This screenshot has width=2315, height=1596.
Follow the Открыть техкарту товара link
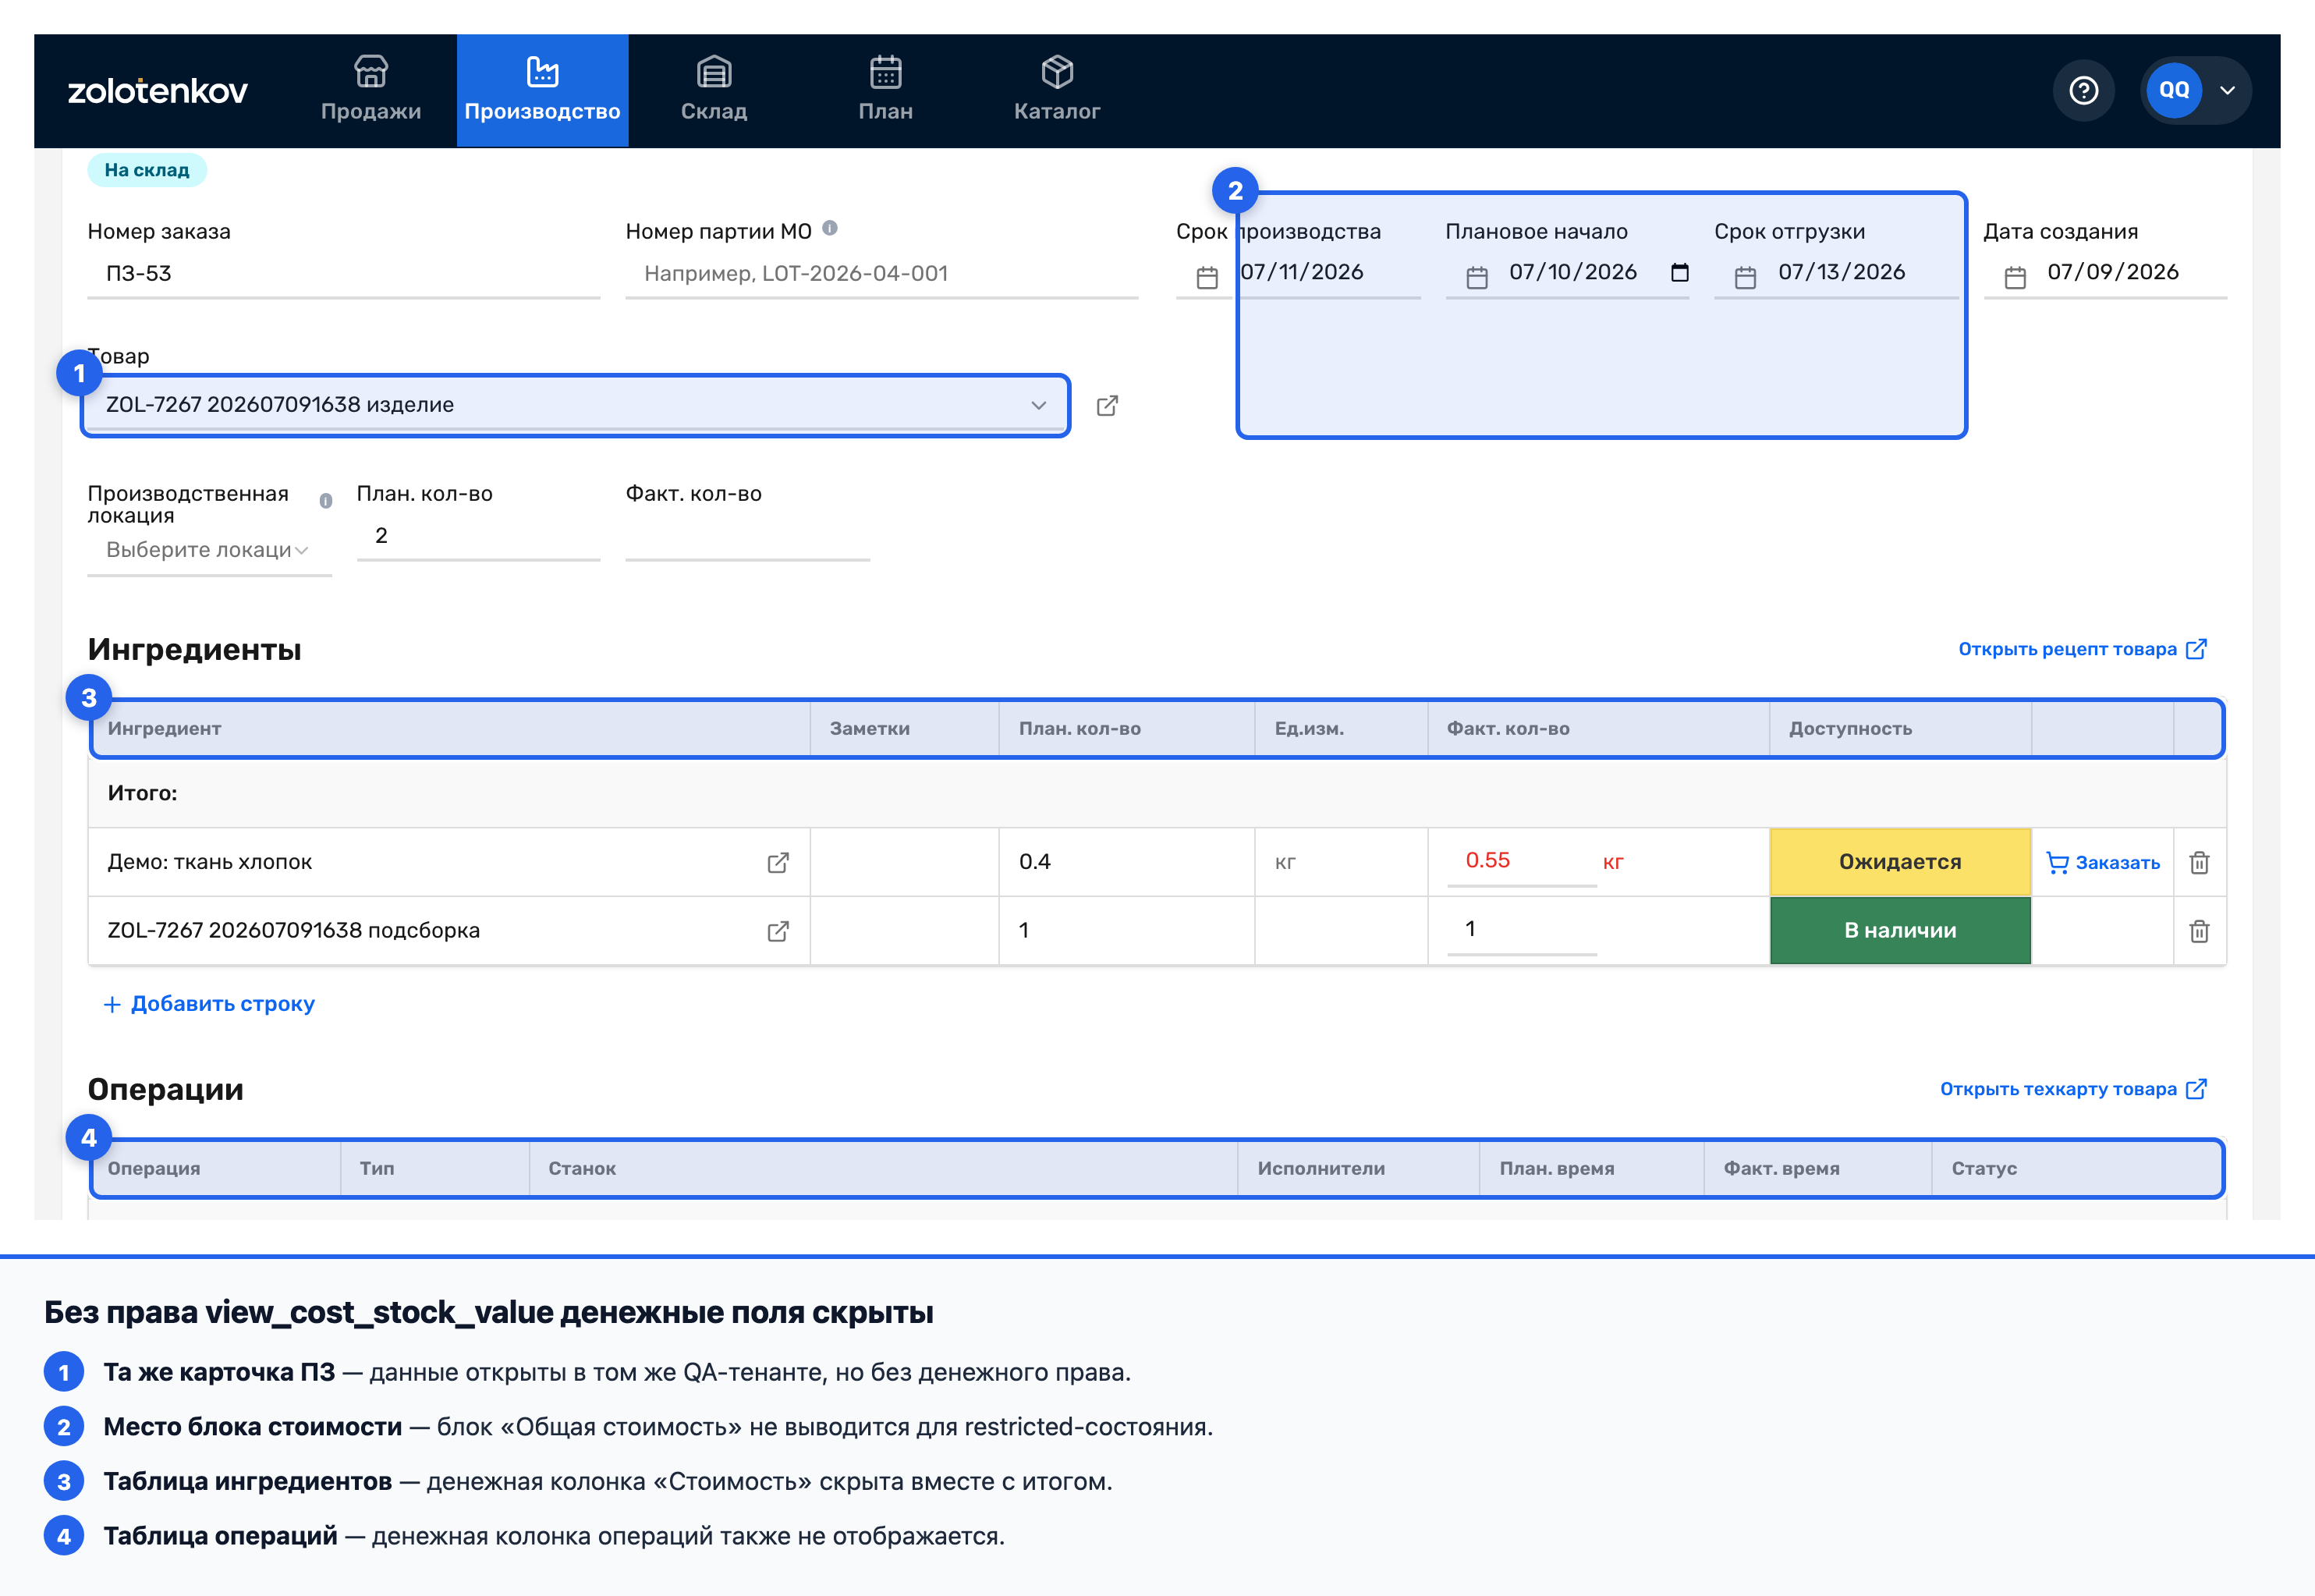coord(2073,1089)
